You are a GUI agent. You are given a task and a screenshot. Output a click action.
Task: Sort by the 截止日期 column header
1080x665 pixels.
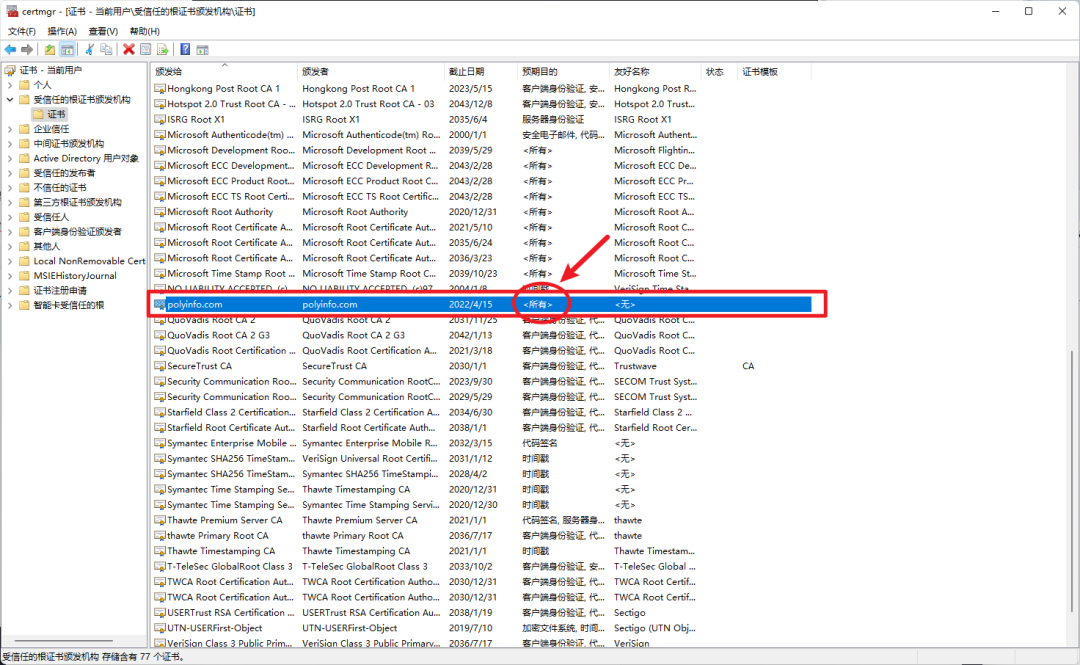coord(481,72)
